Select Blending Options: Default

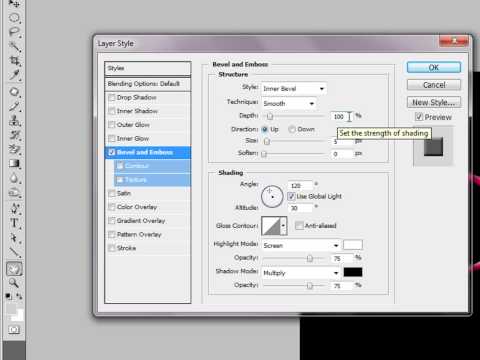coord(148,84)
